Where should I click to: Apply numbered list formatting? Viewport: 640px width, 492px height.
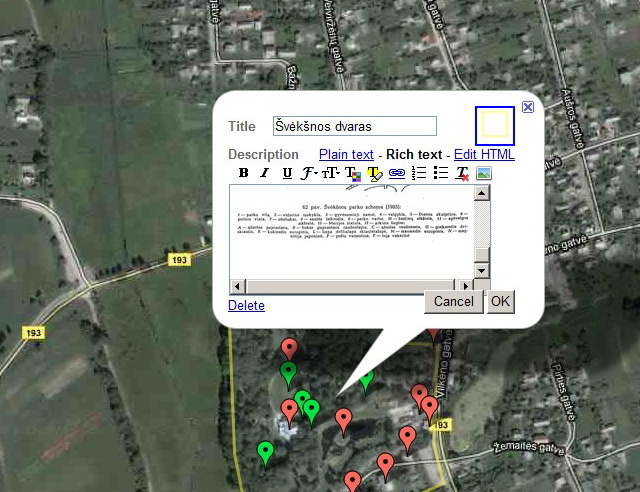click(x=419, y=173)
